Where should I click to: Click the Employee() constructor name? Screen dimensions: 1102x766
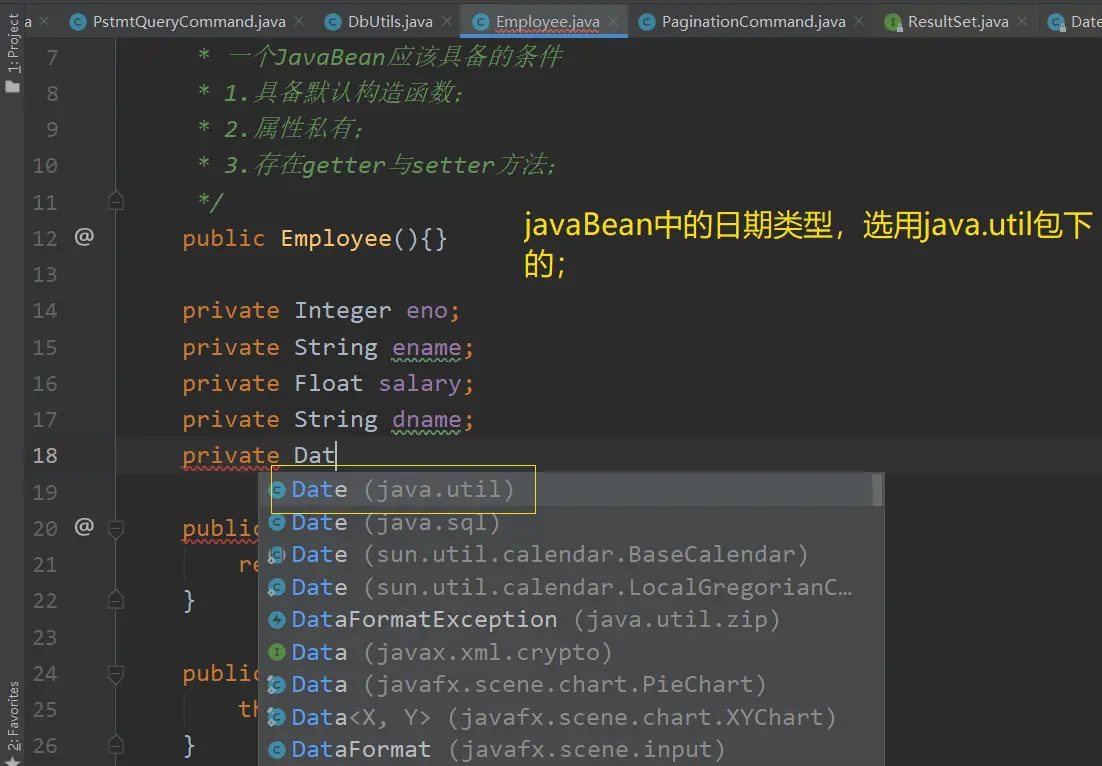[336, 238]
